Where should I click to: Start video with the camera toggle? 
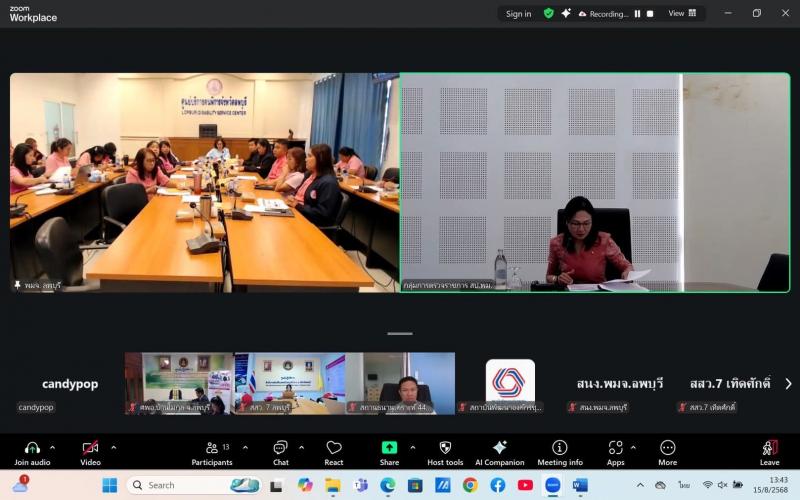click(x=90, y=452)
